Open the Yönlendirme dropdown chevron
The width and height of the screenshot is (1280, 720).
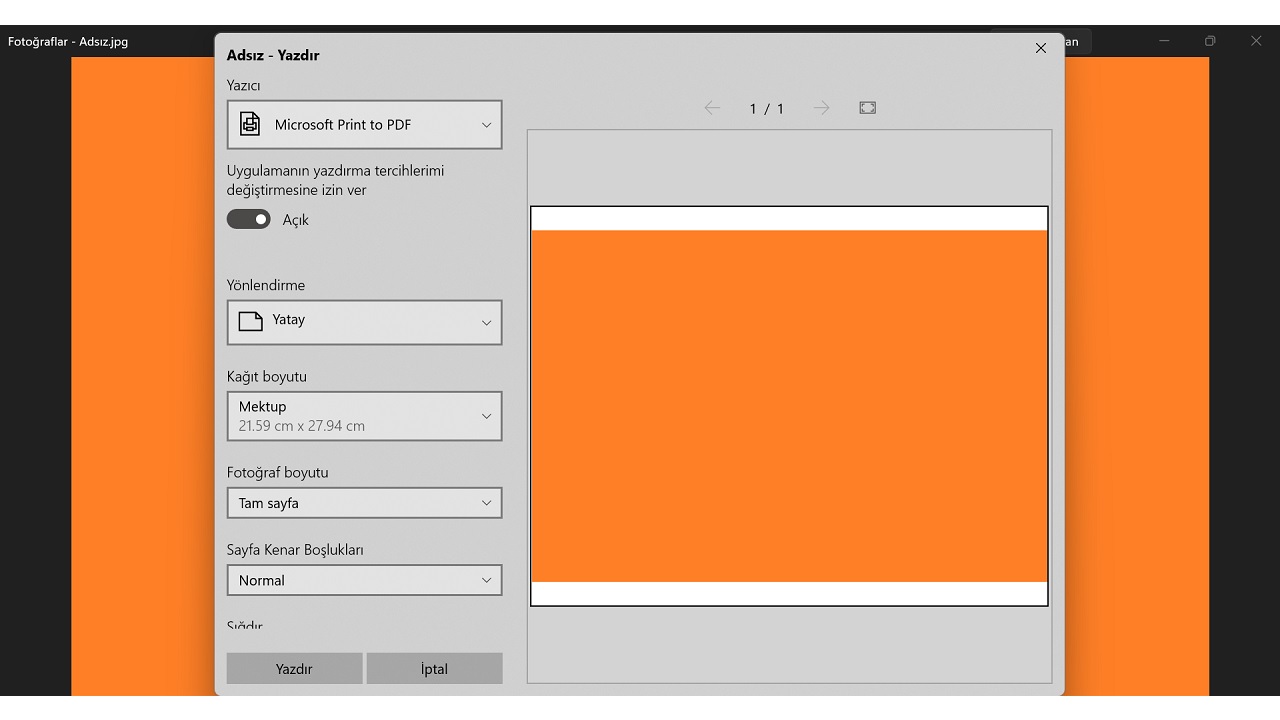pos(486,323)
